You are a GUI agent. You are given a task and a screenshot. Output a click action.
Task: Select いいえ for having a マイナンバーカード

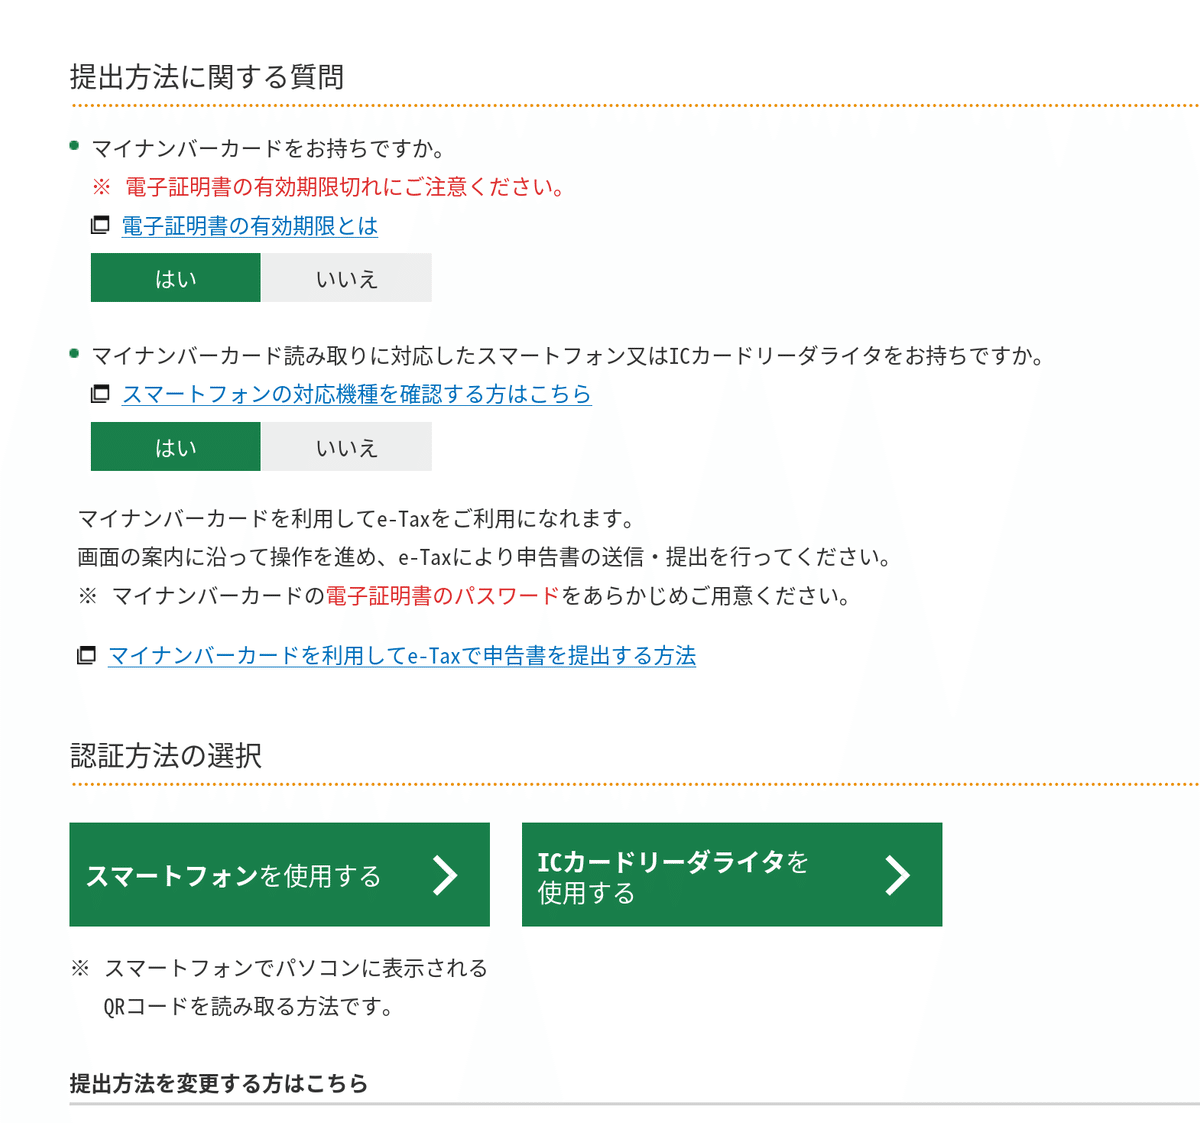coord(346,278)
